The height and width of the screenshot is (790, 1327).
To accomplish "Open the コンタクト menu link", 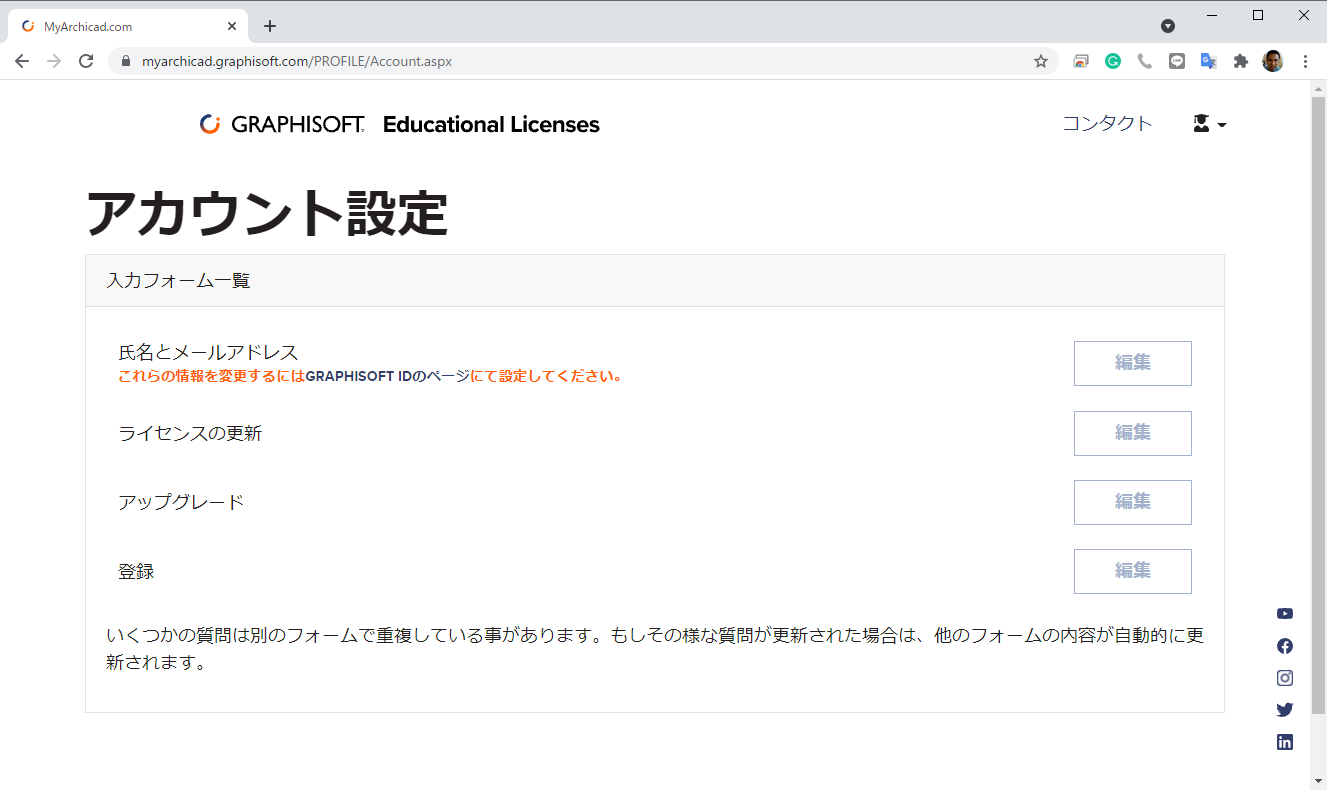I will coord(1107,124).
